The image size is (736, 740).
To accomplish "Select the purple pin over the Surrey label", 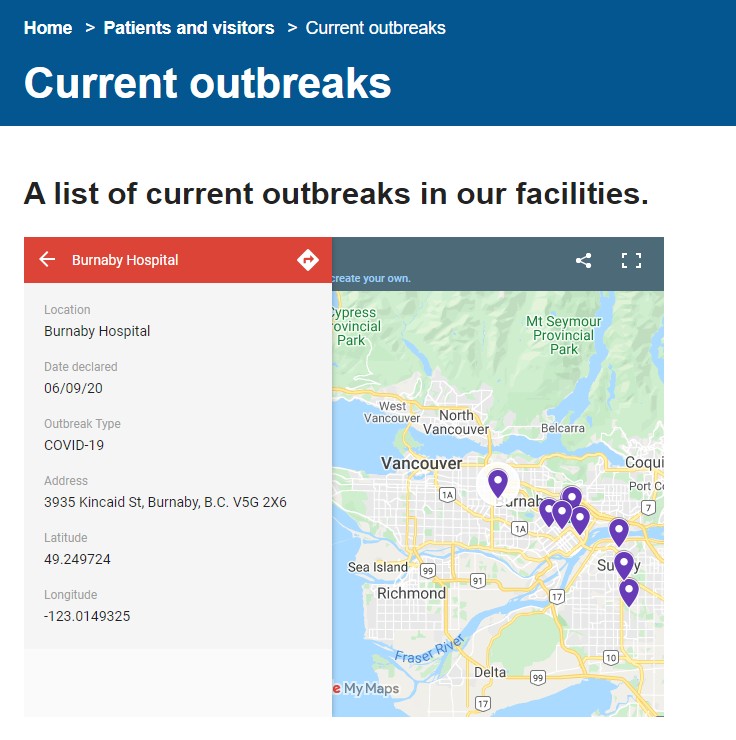I will (624, 565).
